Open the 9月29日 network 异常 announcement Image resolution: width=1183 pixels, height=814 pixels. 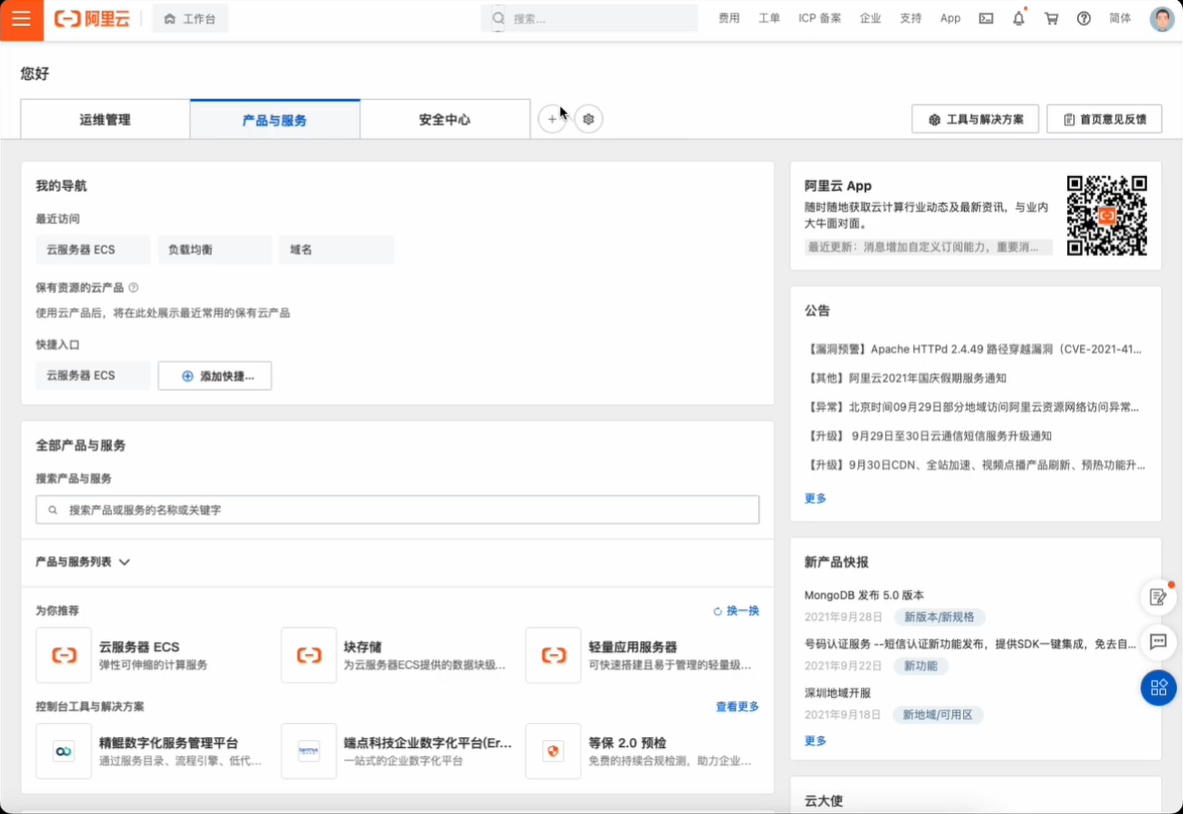pos(973,407)
